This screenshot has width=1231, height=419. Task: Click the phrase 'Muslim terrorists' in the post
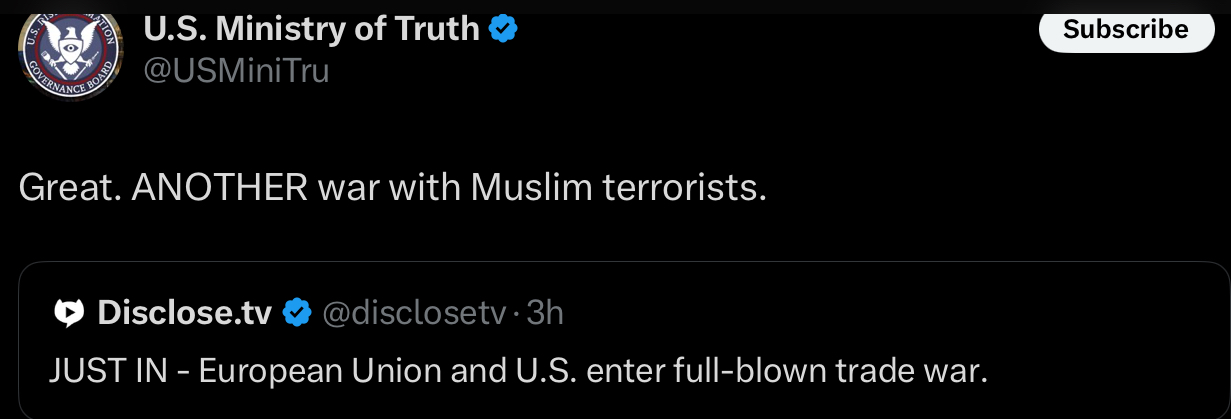click(x=618, y=187)
